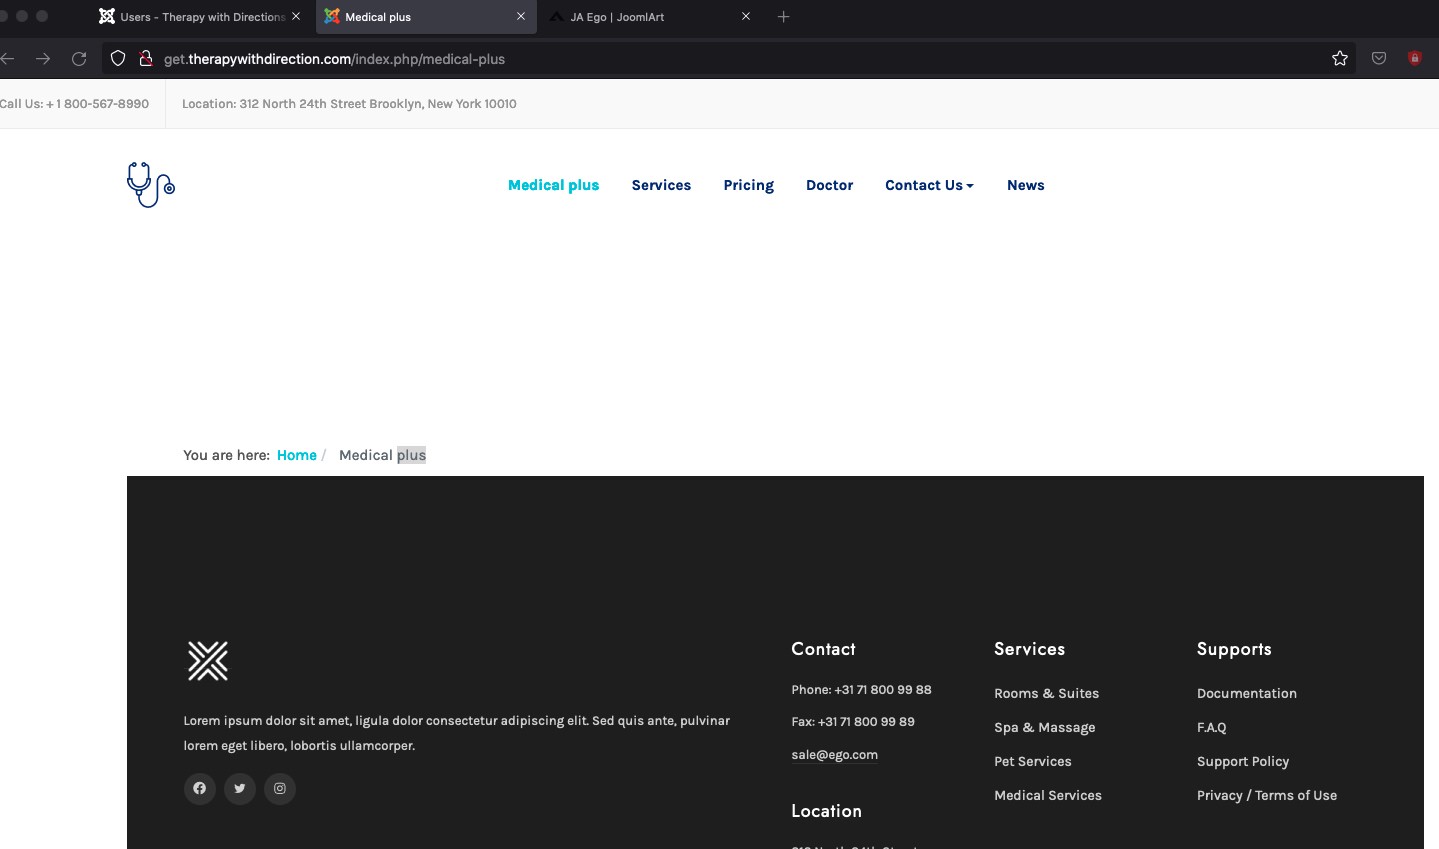Screen dimensions: 1439x849
Task: Click the Supports footer heading
Action: 1234,649
